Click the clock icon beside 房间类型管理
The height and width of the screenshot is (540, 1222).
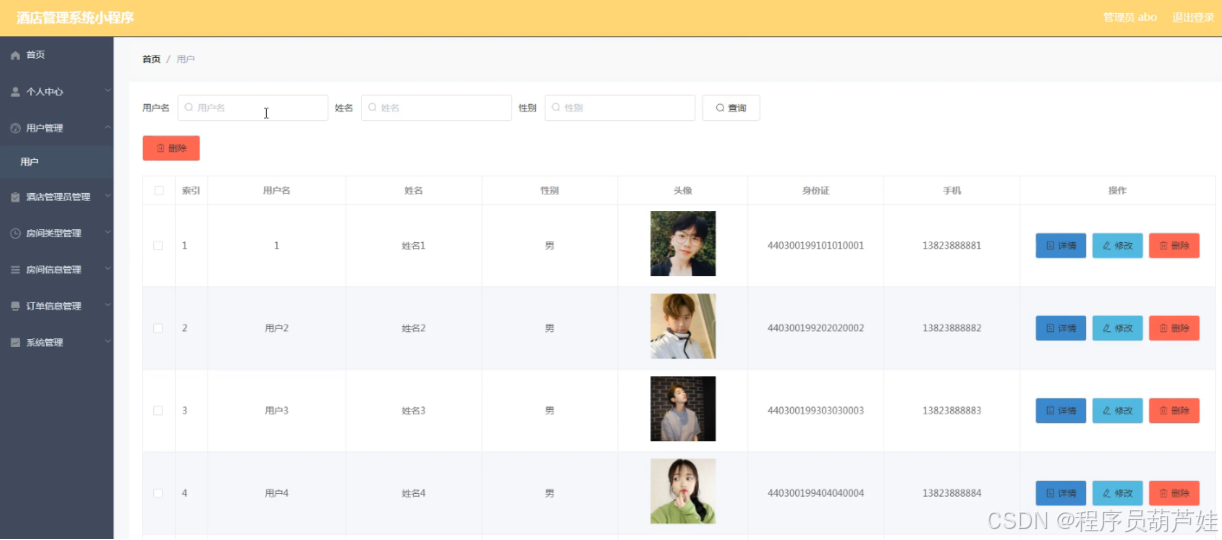point(15,233)
